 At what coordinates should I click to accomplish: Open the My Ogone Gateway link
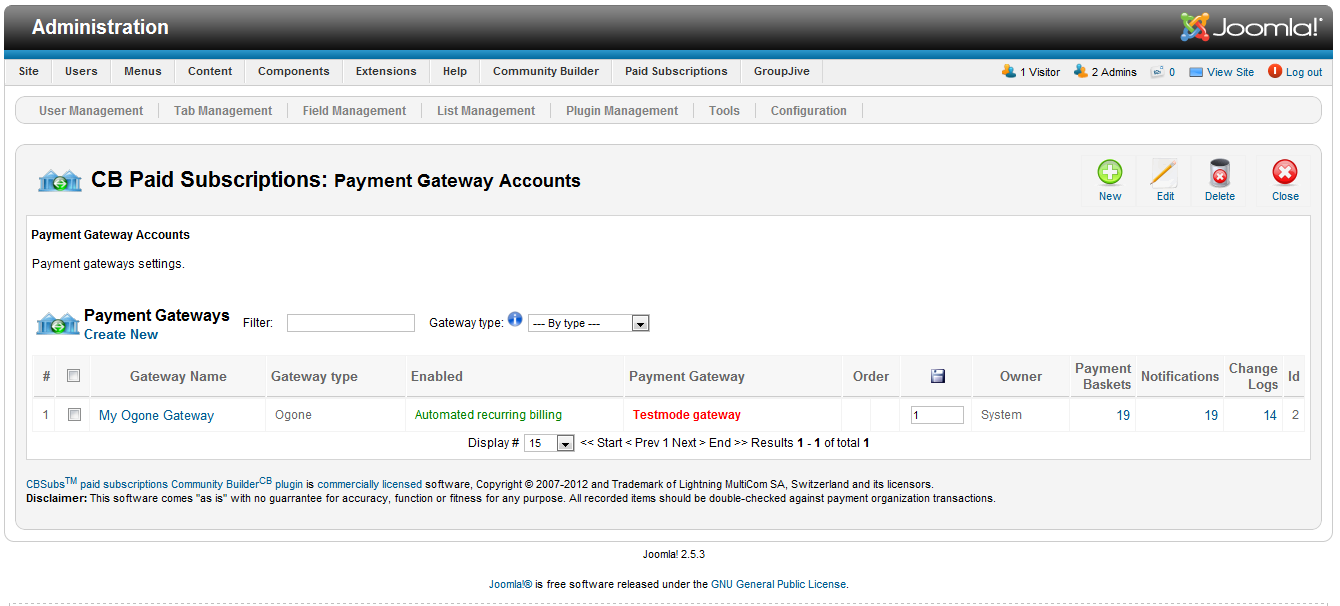156,415
